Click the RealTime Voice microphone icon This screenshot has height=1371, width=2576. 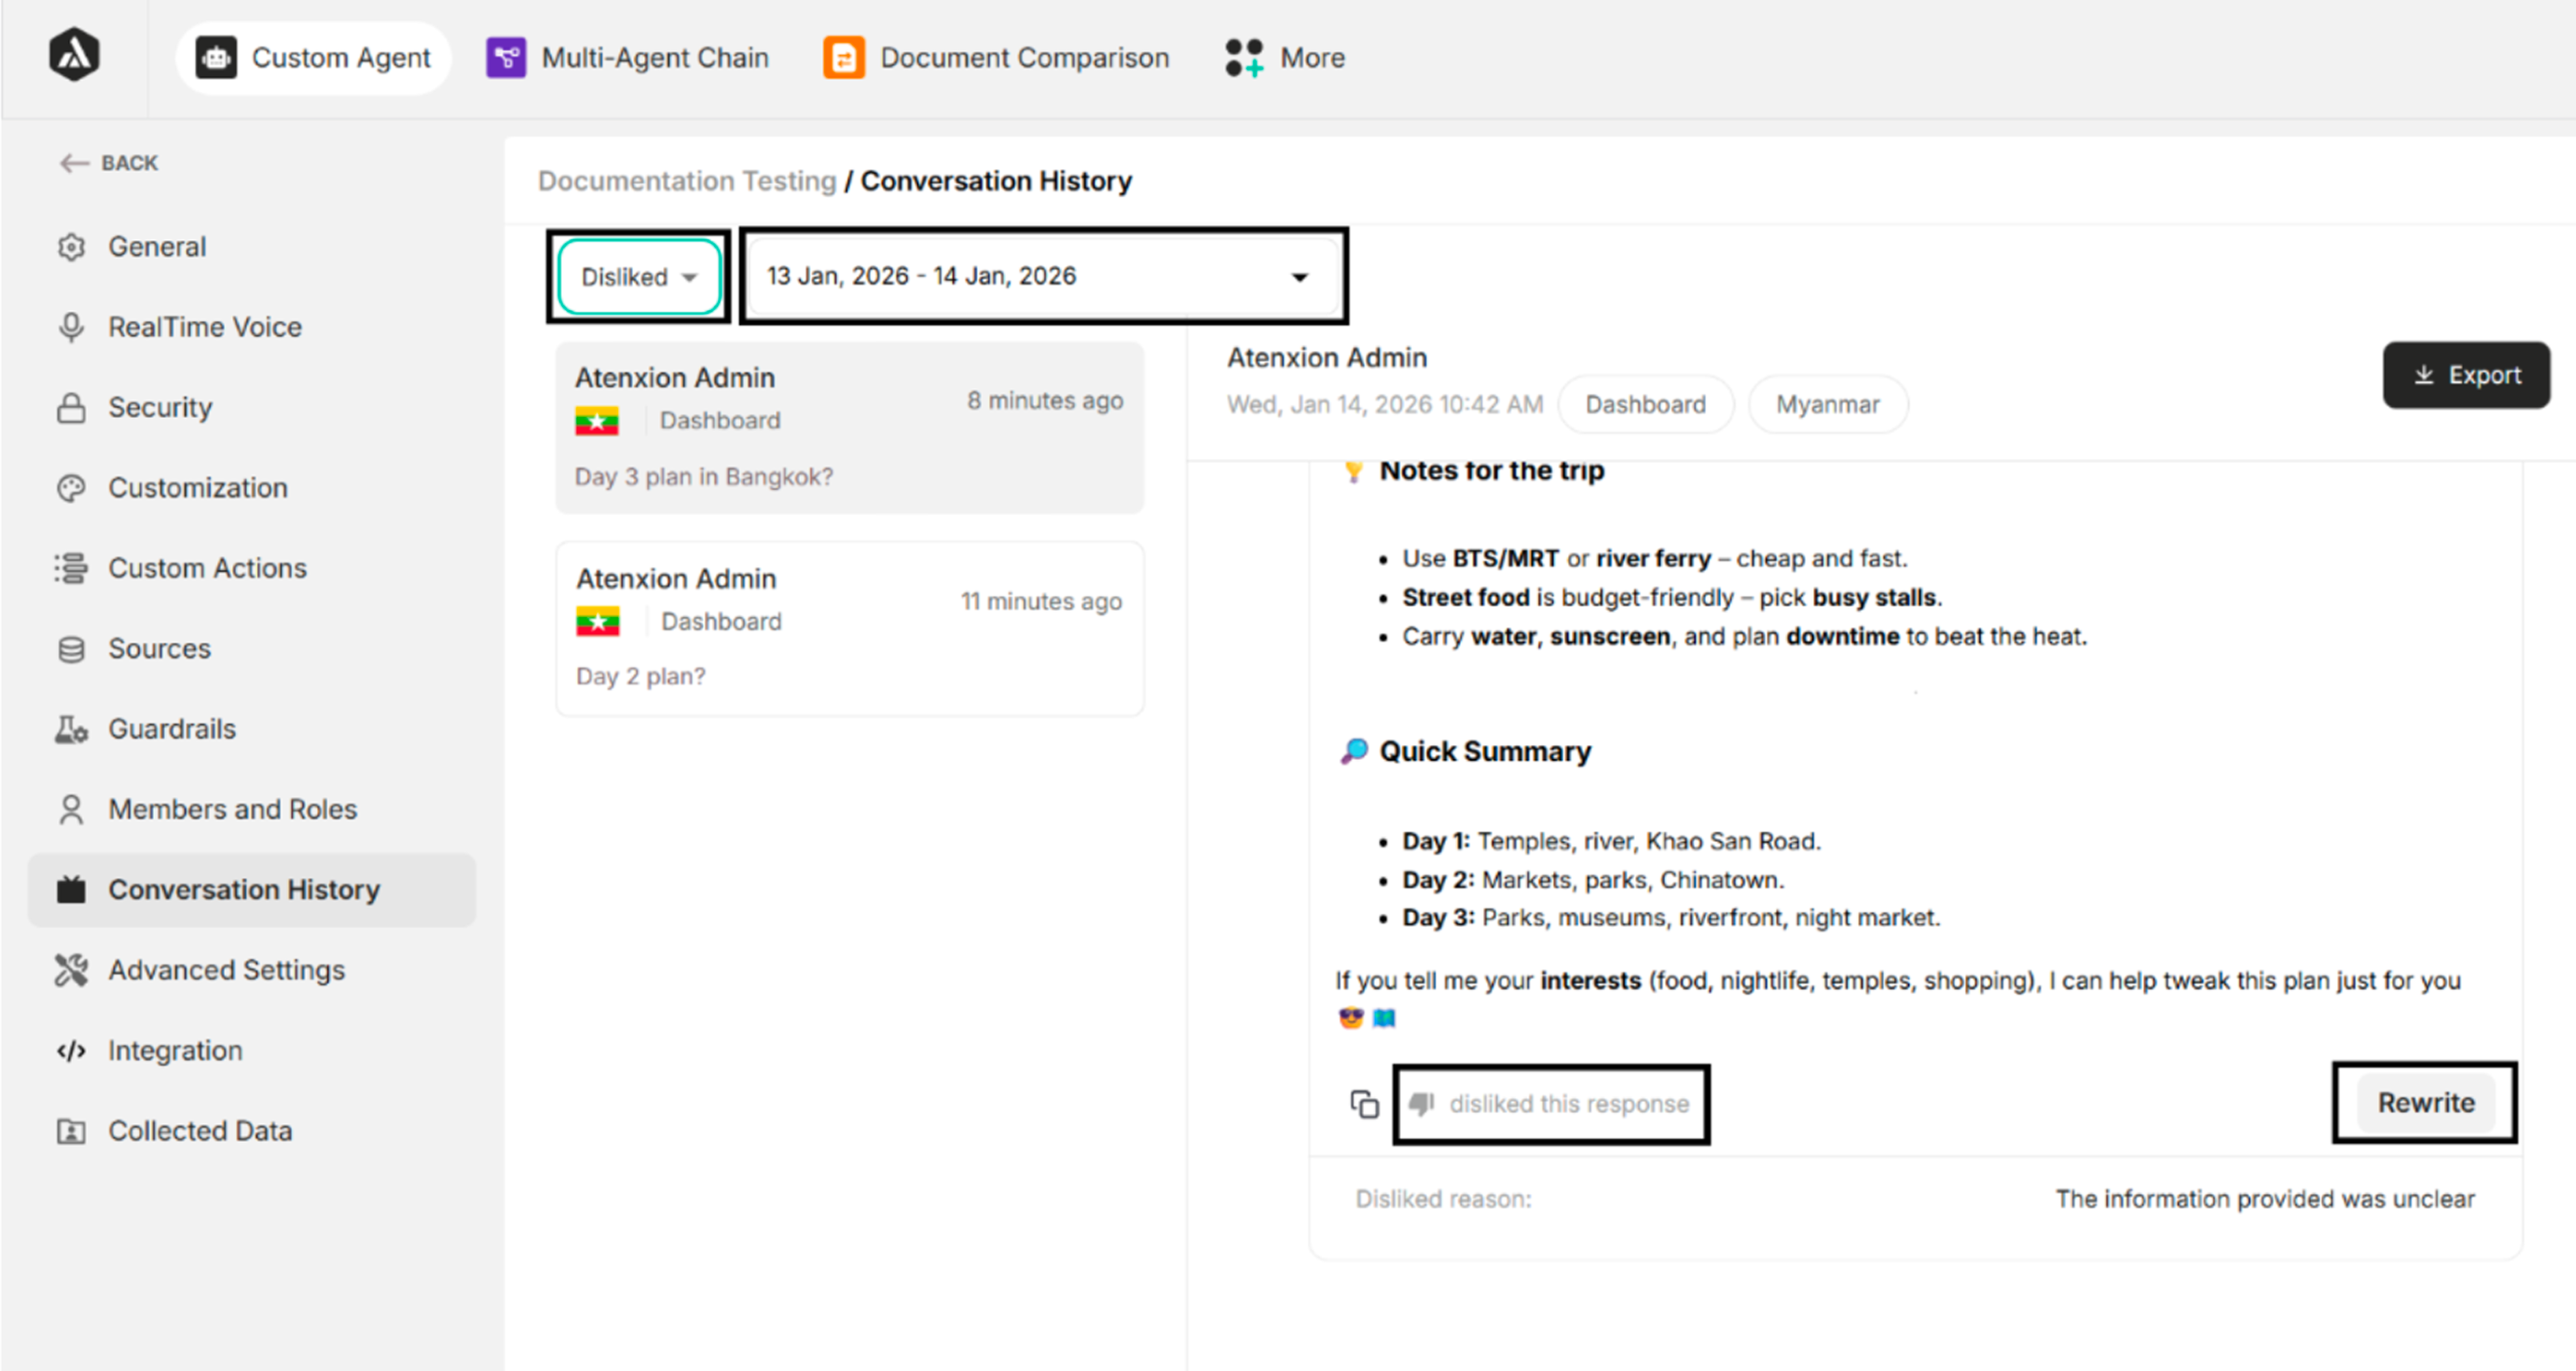click(71, 327)
